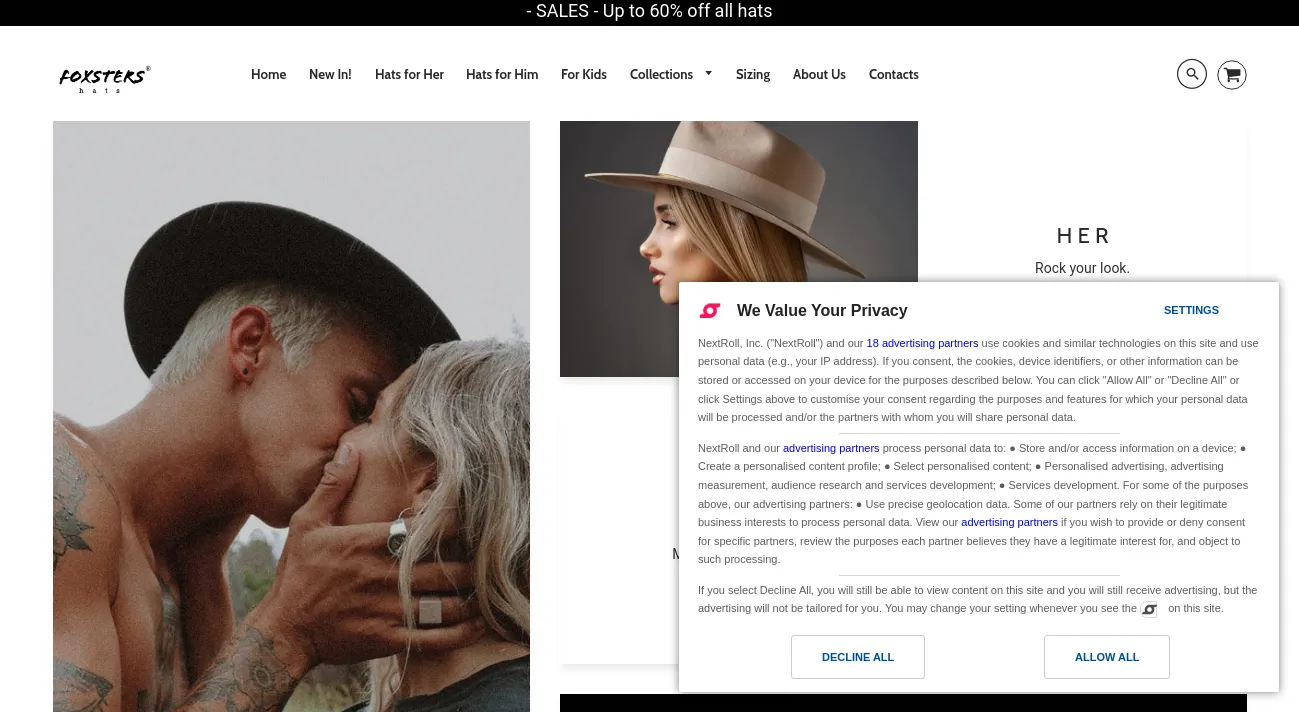Open the For Kids menu item

pyautogui.click(x=584, y=74)
